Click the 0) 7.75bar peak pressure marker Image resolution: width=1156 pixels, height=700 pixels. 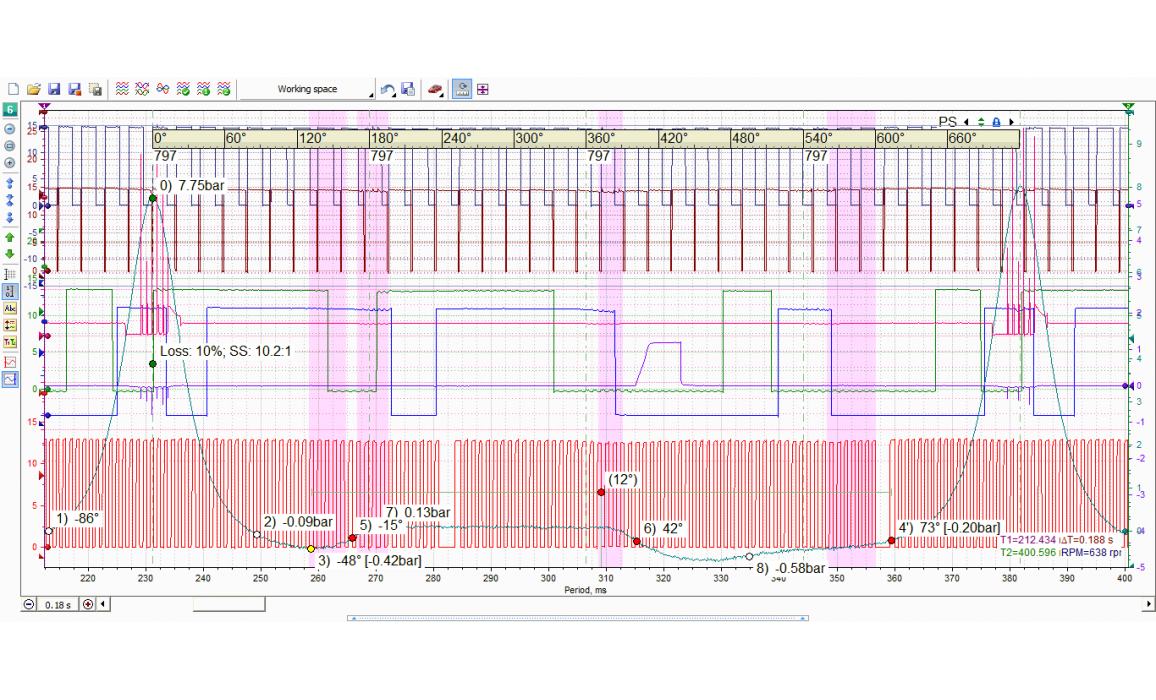point(153,198)
